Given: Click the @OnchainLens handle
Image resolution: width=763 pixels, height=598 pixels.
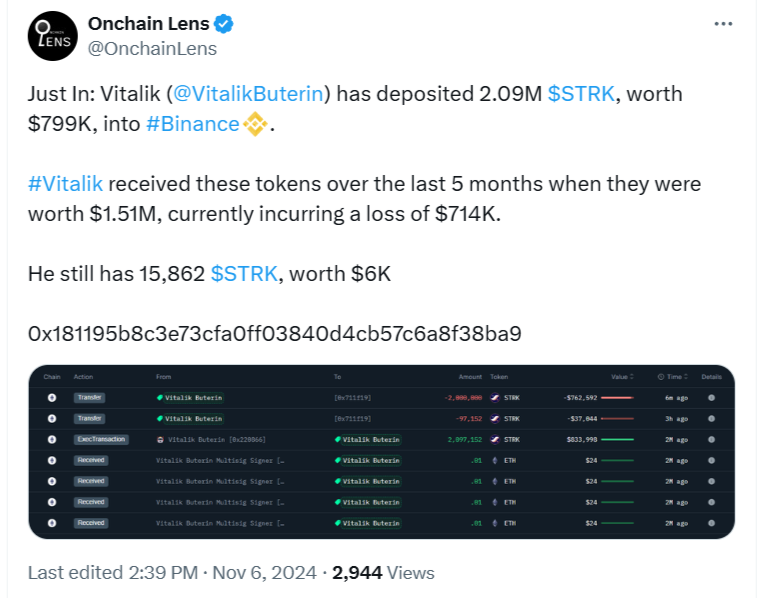Looking at the screenshot, I should tap(152, 48).
